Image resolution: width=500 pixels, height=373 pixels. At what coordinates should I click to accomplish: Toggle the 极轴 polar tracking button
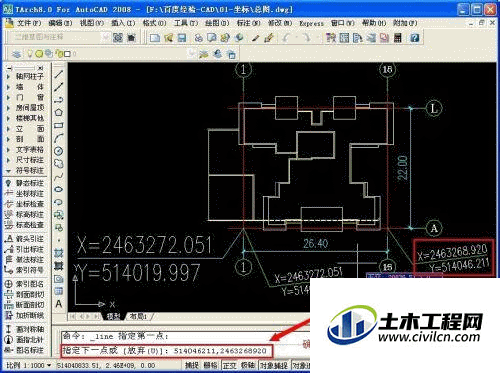click(248, 365)
